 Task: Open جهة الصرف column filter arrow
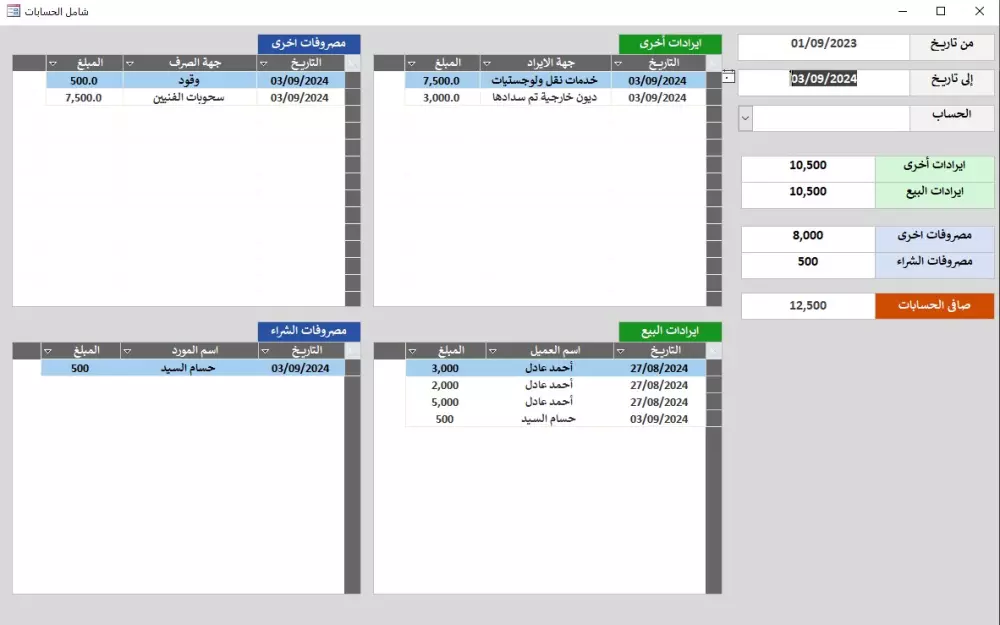click(129, 63)
